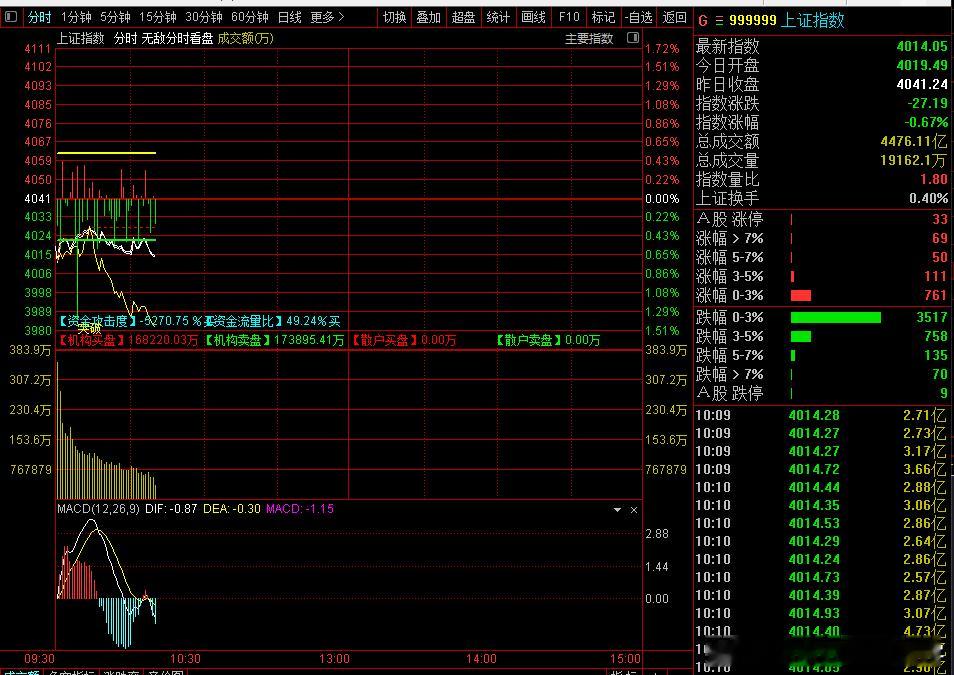Select the A股 跌停 row
Image resolution: width=954 pixels, height=675 pixels.
821,393
